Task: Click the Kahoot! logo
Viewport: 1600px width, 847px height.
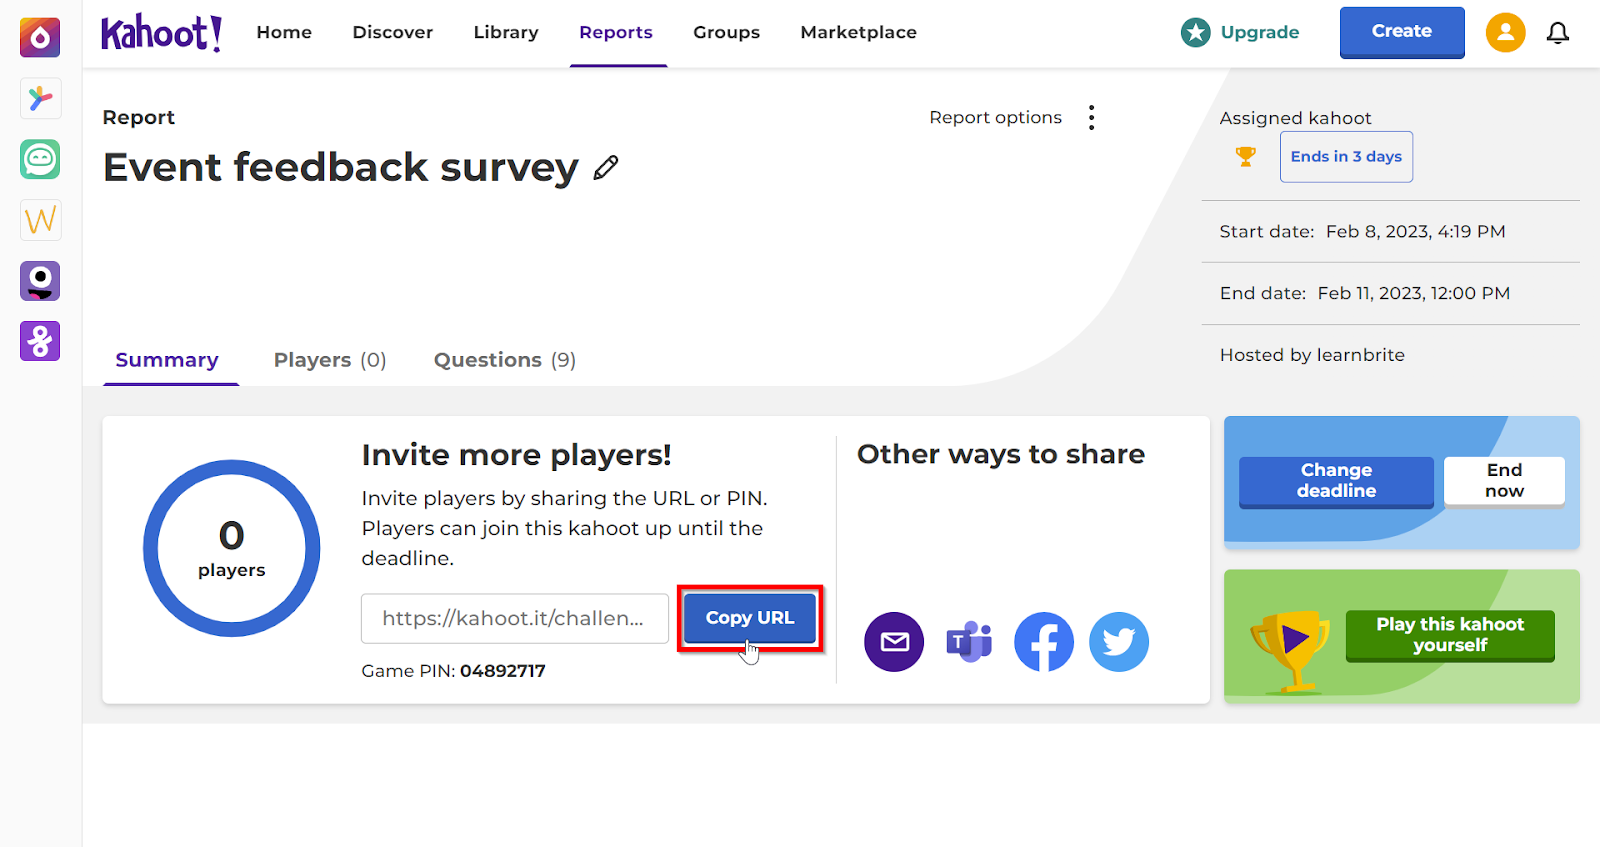Action: tap(161, 33)
